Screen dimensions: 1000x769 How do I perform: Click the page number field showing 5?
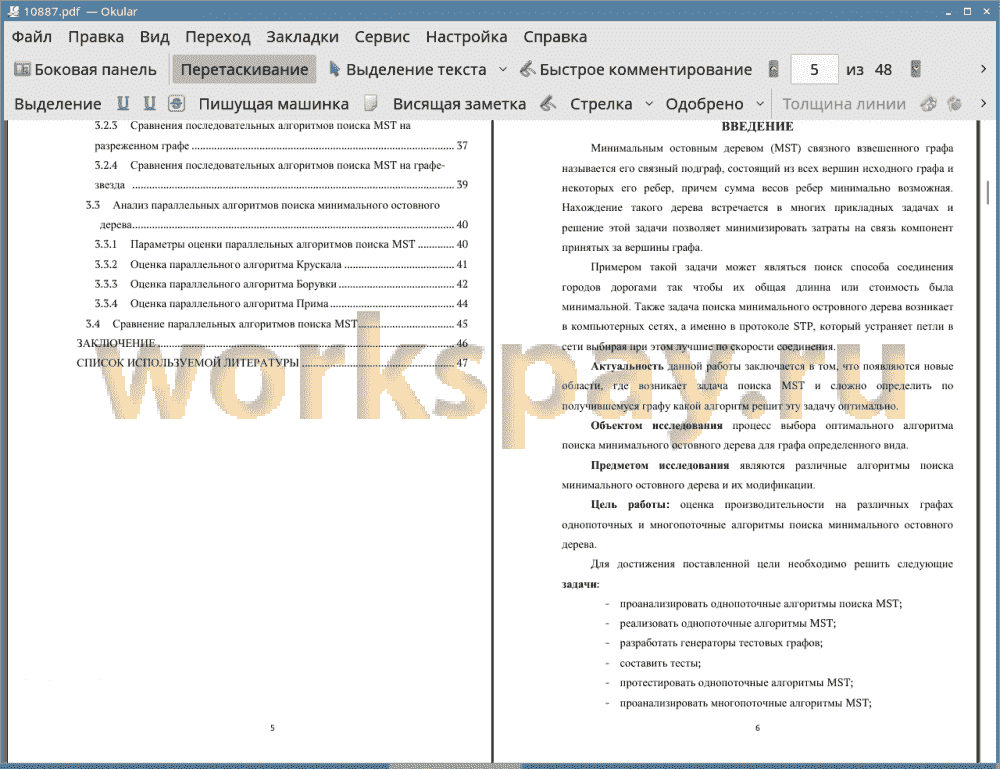coord(814,70)
